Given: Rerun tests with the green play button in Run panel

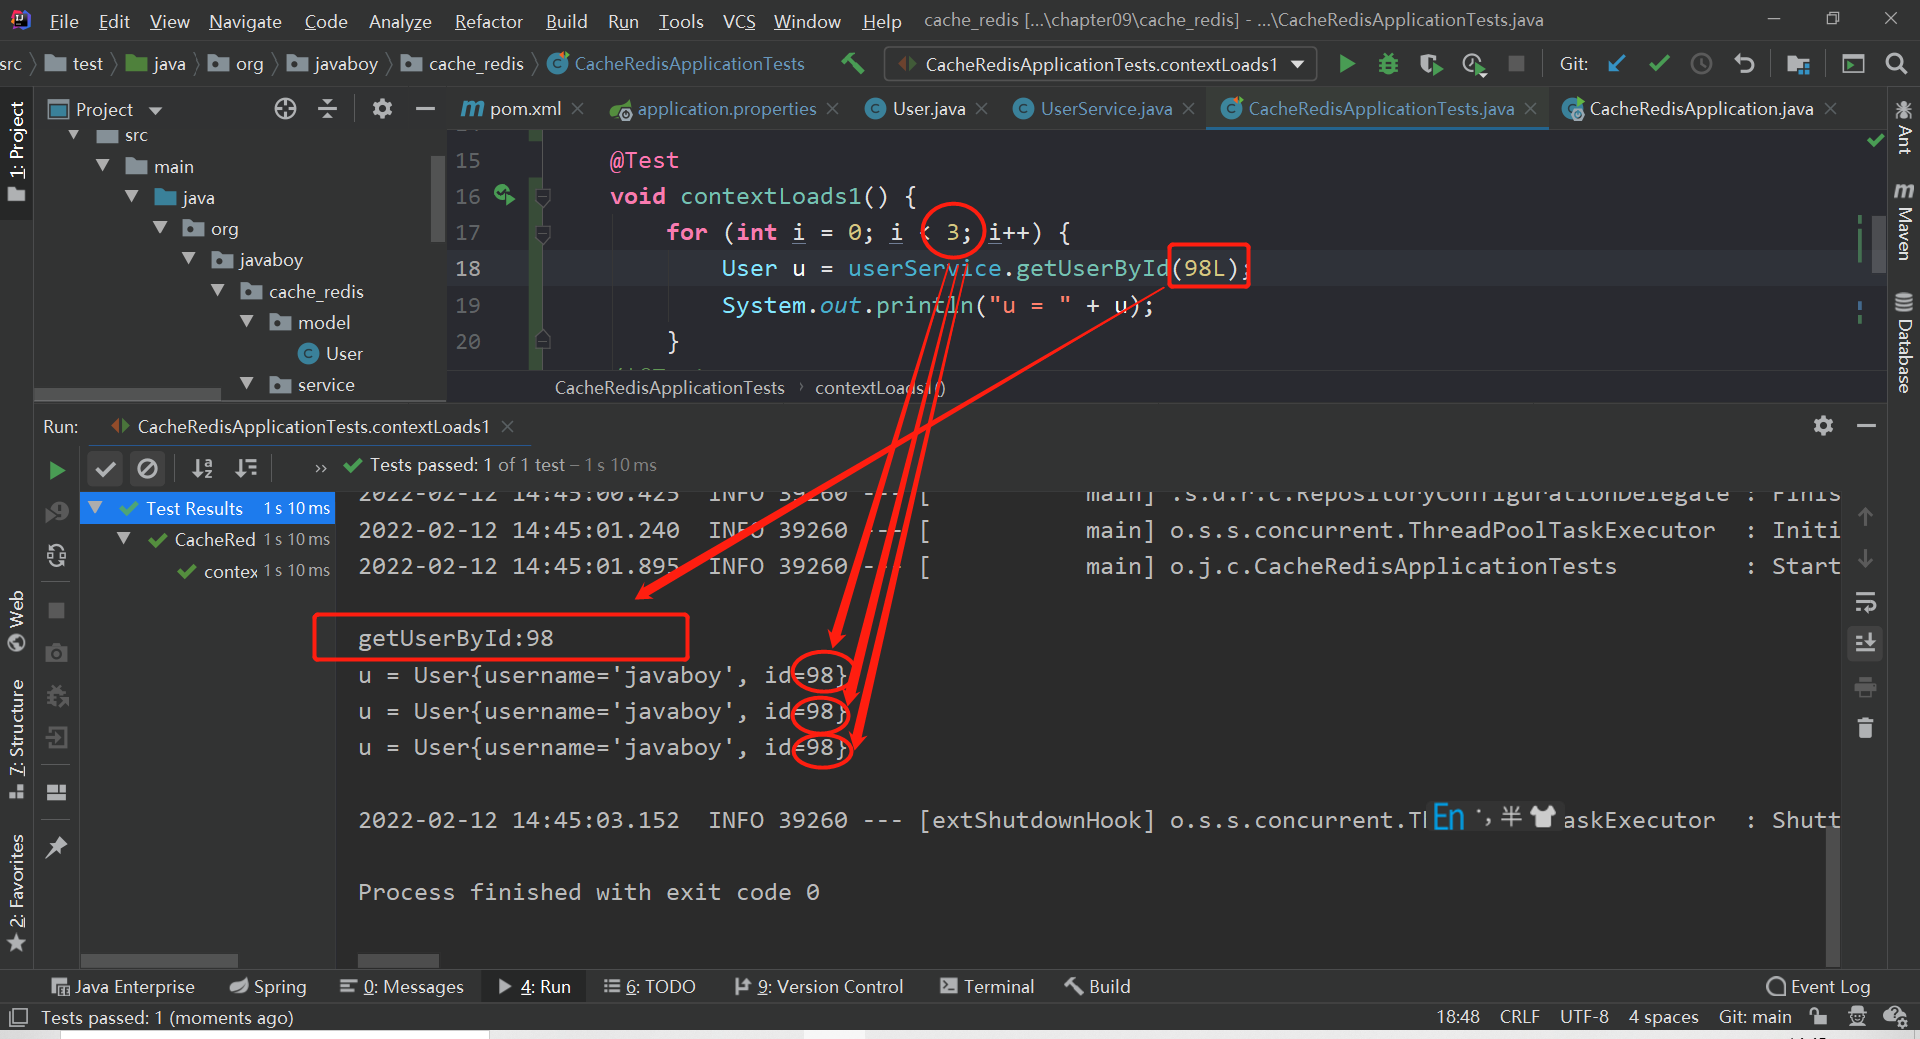Looking at the screenshot, I should [x=57, y=469].
